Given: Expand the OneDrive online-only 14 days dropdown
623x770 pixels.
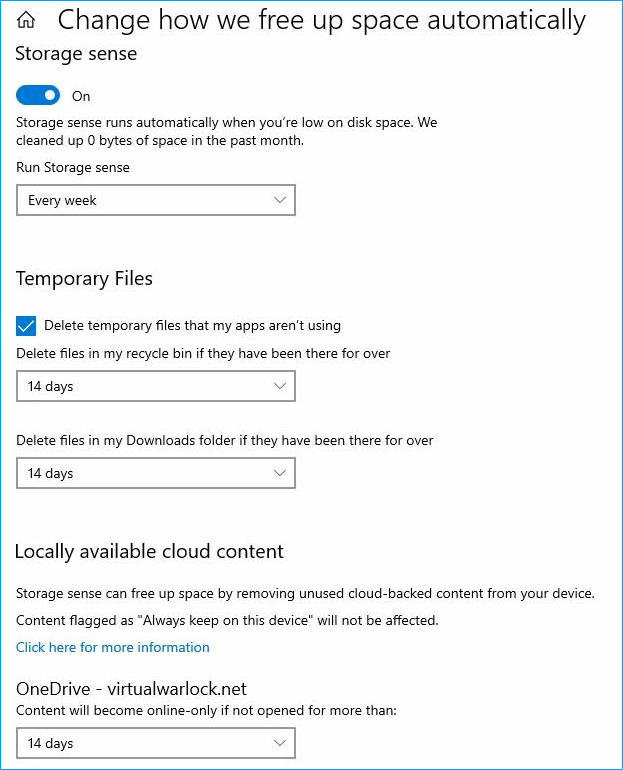Looking at the screenshot, I should 155,743.
